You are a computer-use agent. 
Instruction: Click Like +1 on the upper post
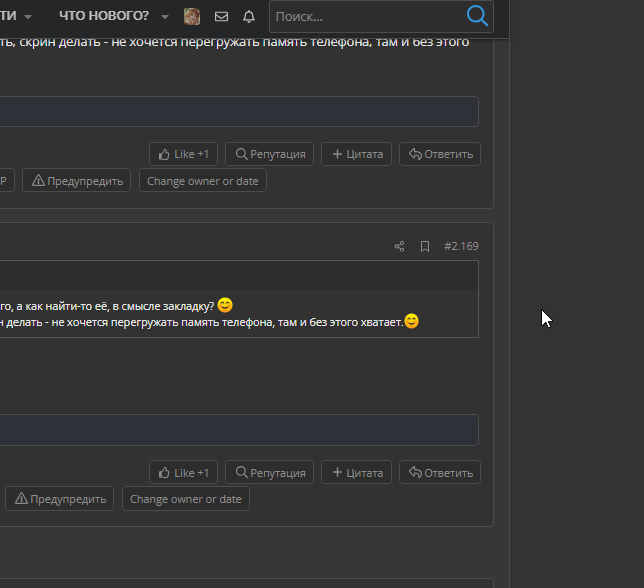pyautogui.click(x=184, y=154)
